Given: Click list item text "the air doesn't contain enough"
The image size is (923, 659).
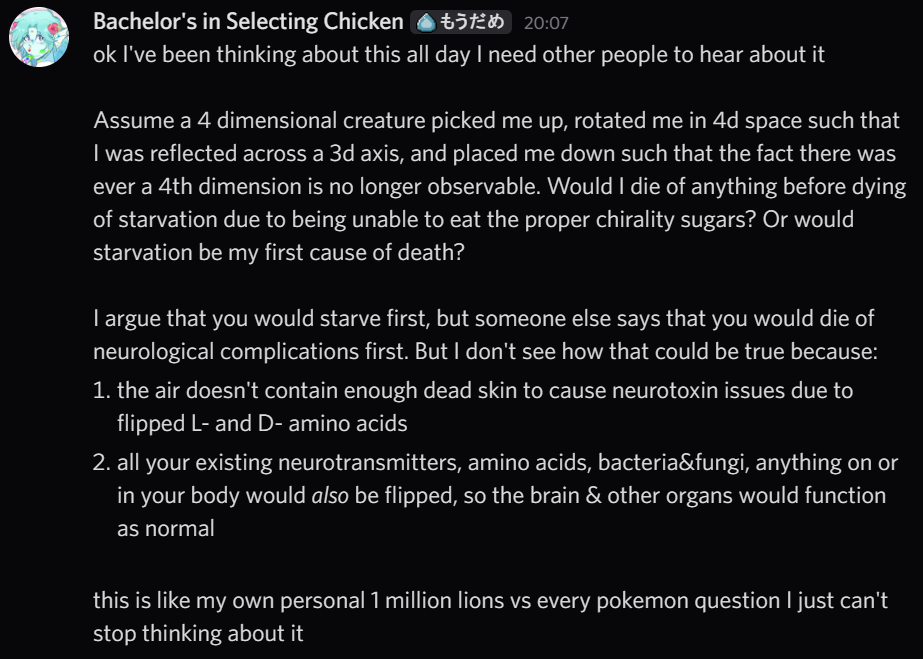Looking at the screenshot, I should tap(485, 390).
